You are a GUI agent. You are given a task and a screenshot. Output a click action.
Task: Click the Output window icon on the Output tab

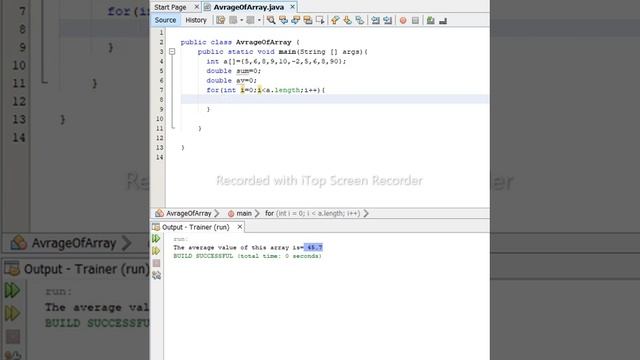(156, 227)
